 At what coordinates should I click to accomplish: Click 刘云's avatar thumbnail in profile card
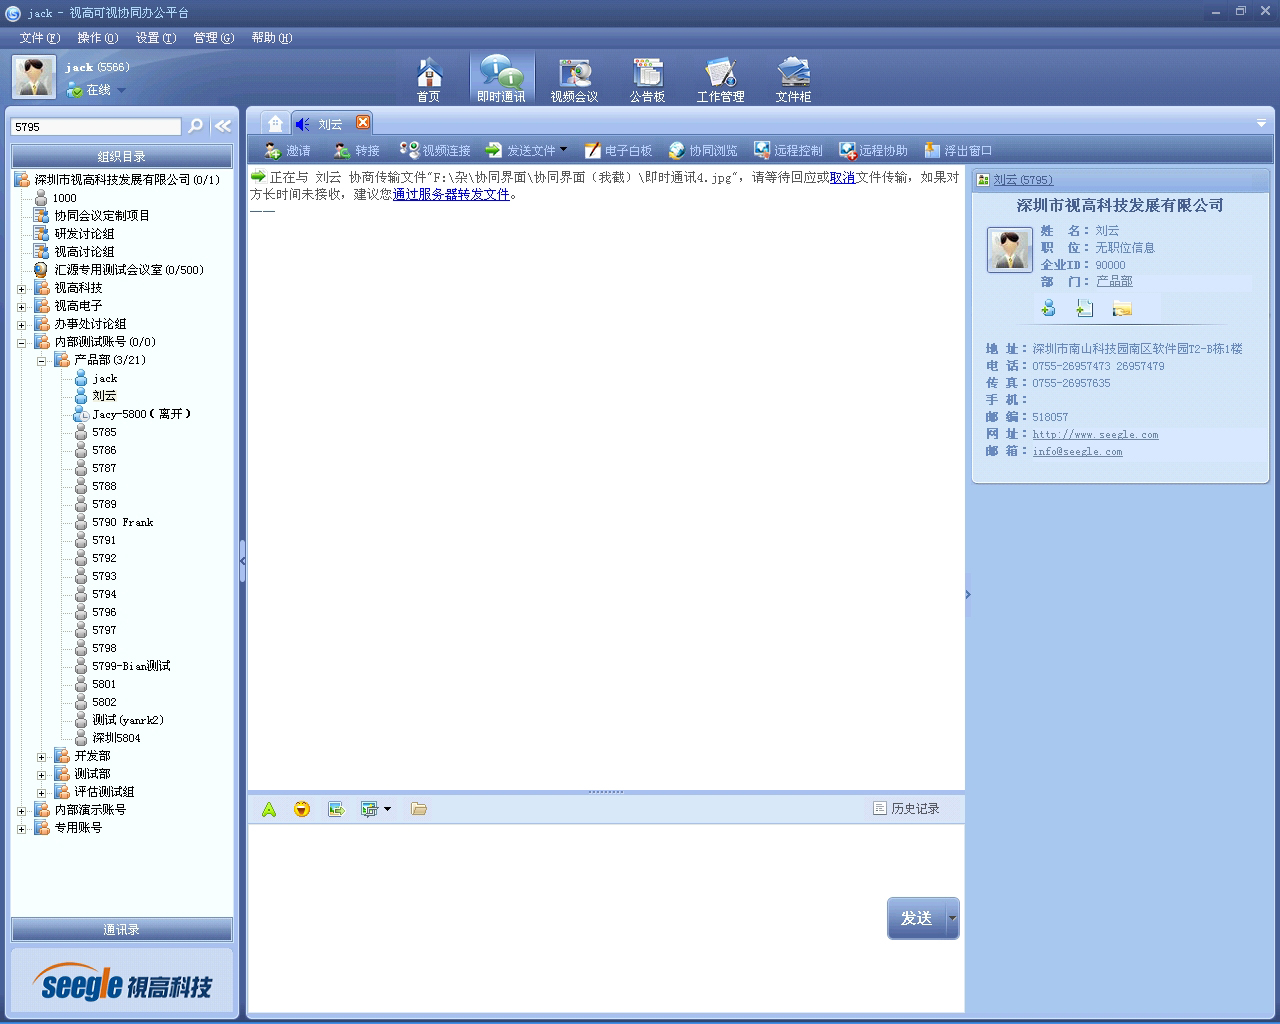pyautogui.click(x=1010, y=250)
